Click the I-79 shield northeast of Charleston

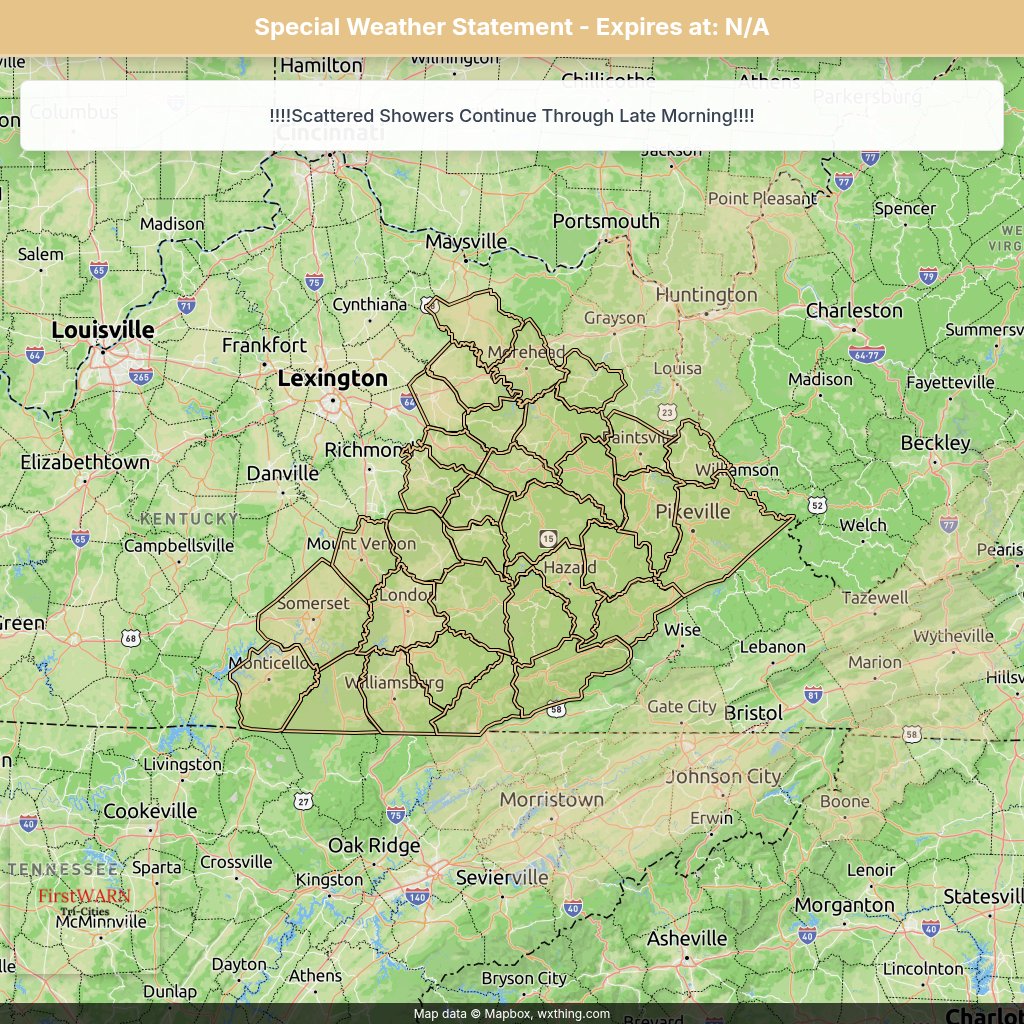928,276
